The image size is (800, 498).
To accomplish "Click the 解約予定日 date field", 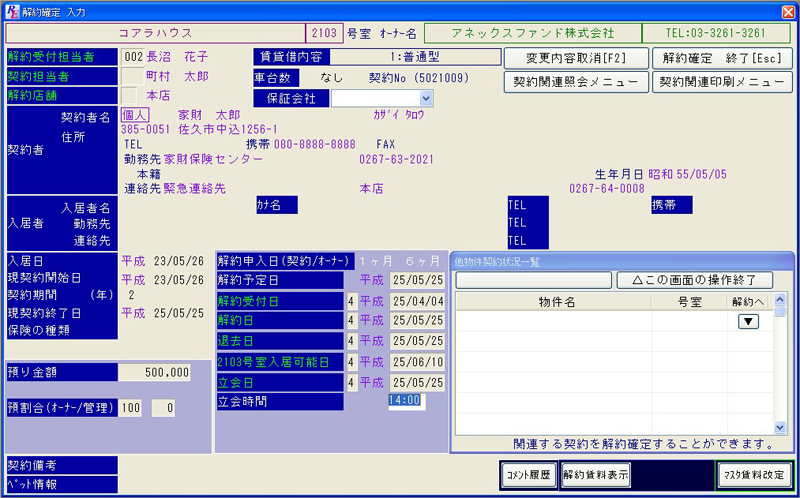I will [418, 279].
